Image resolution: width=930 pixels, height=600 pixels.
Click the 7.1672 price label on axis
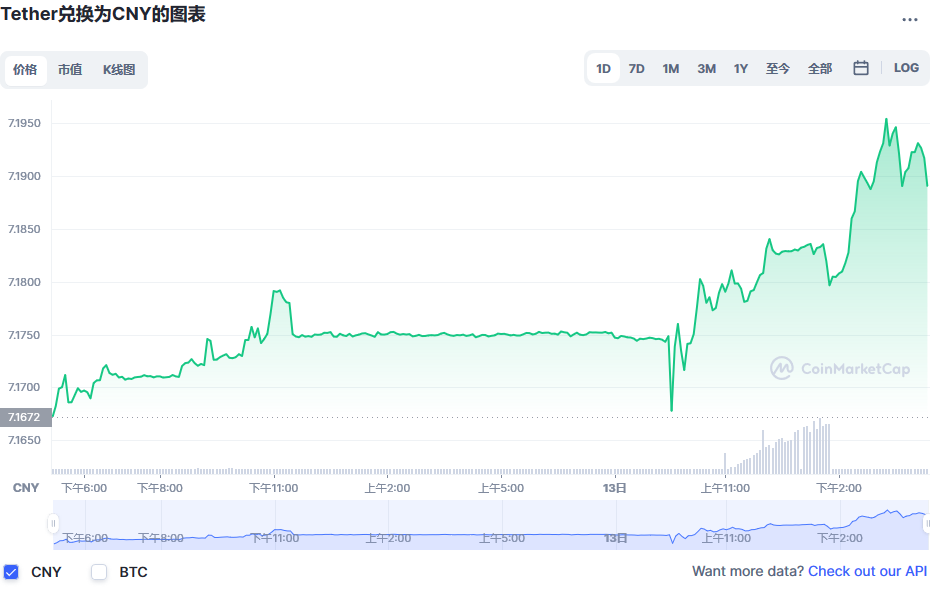[x=26, y=417]
